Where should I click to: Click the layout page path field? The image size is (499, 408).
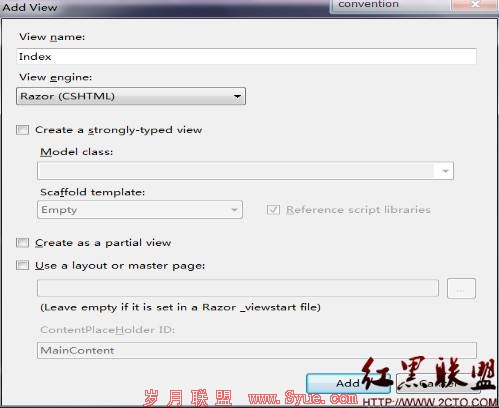click(x=238, y=288)
